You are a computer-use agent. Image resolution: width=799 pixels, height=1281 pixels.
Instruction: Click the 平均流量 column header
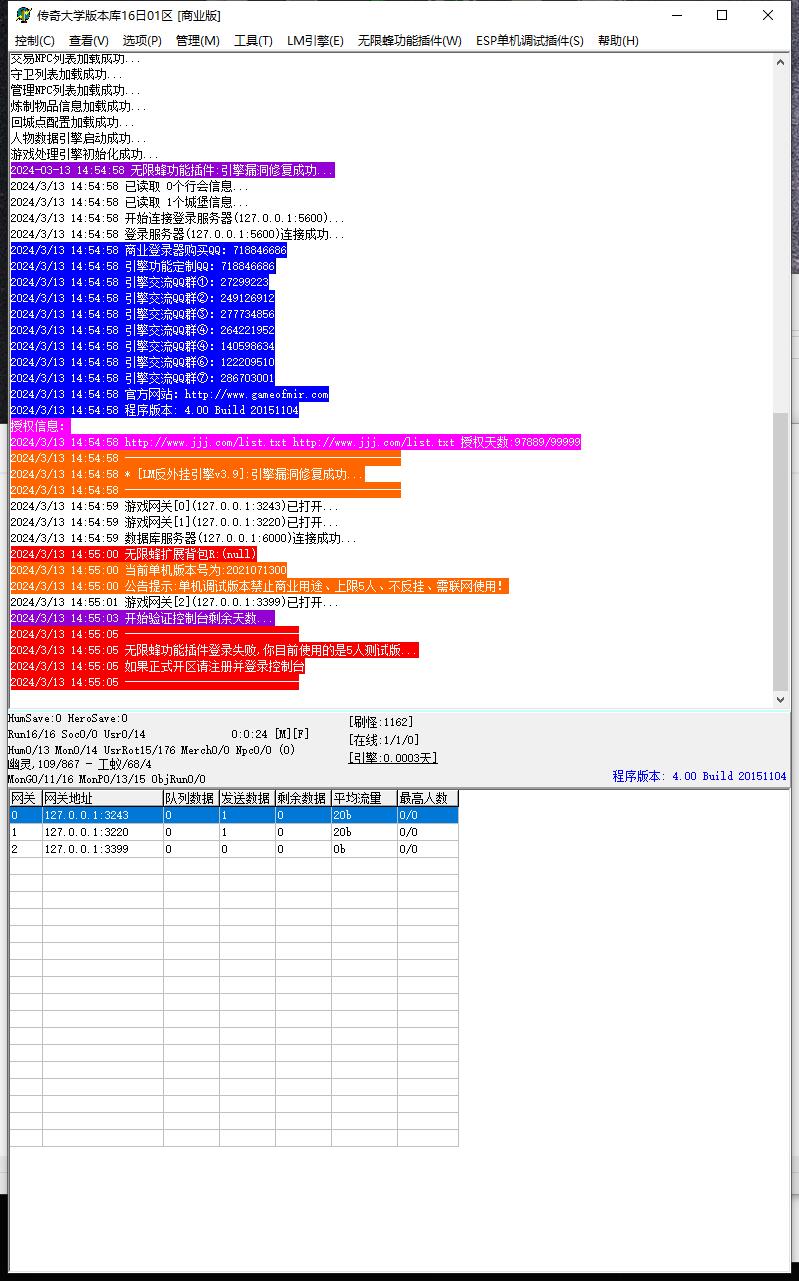364,798
